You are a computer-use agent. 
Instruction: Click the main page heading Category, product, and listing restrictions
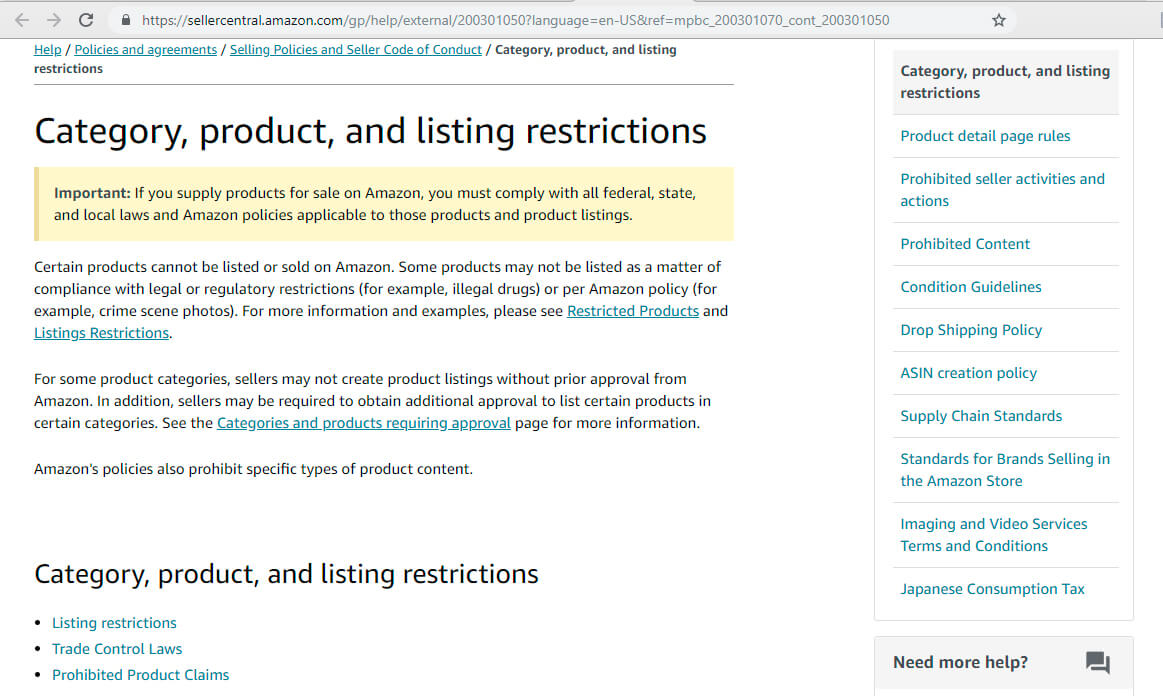click(x=370, y=131)
